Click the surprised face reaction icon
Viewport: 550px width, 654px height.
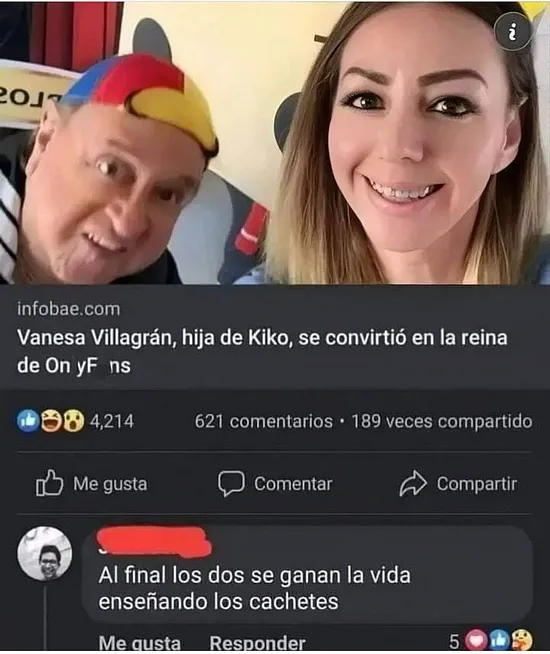73,421
